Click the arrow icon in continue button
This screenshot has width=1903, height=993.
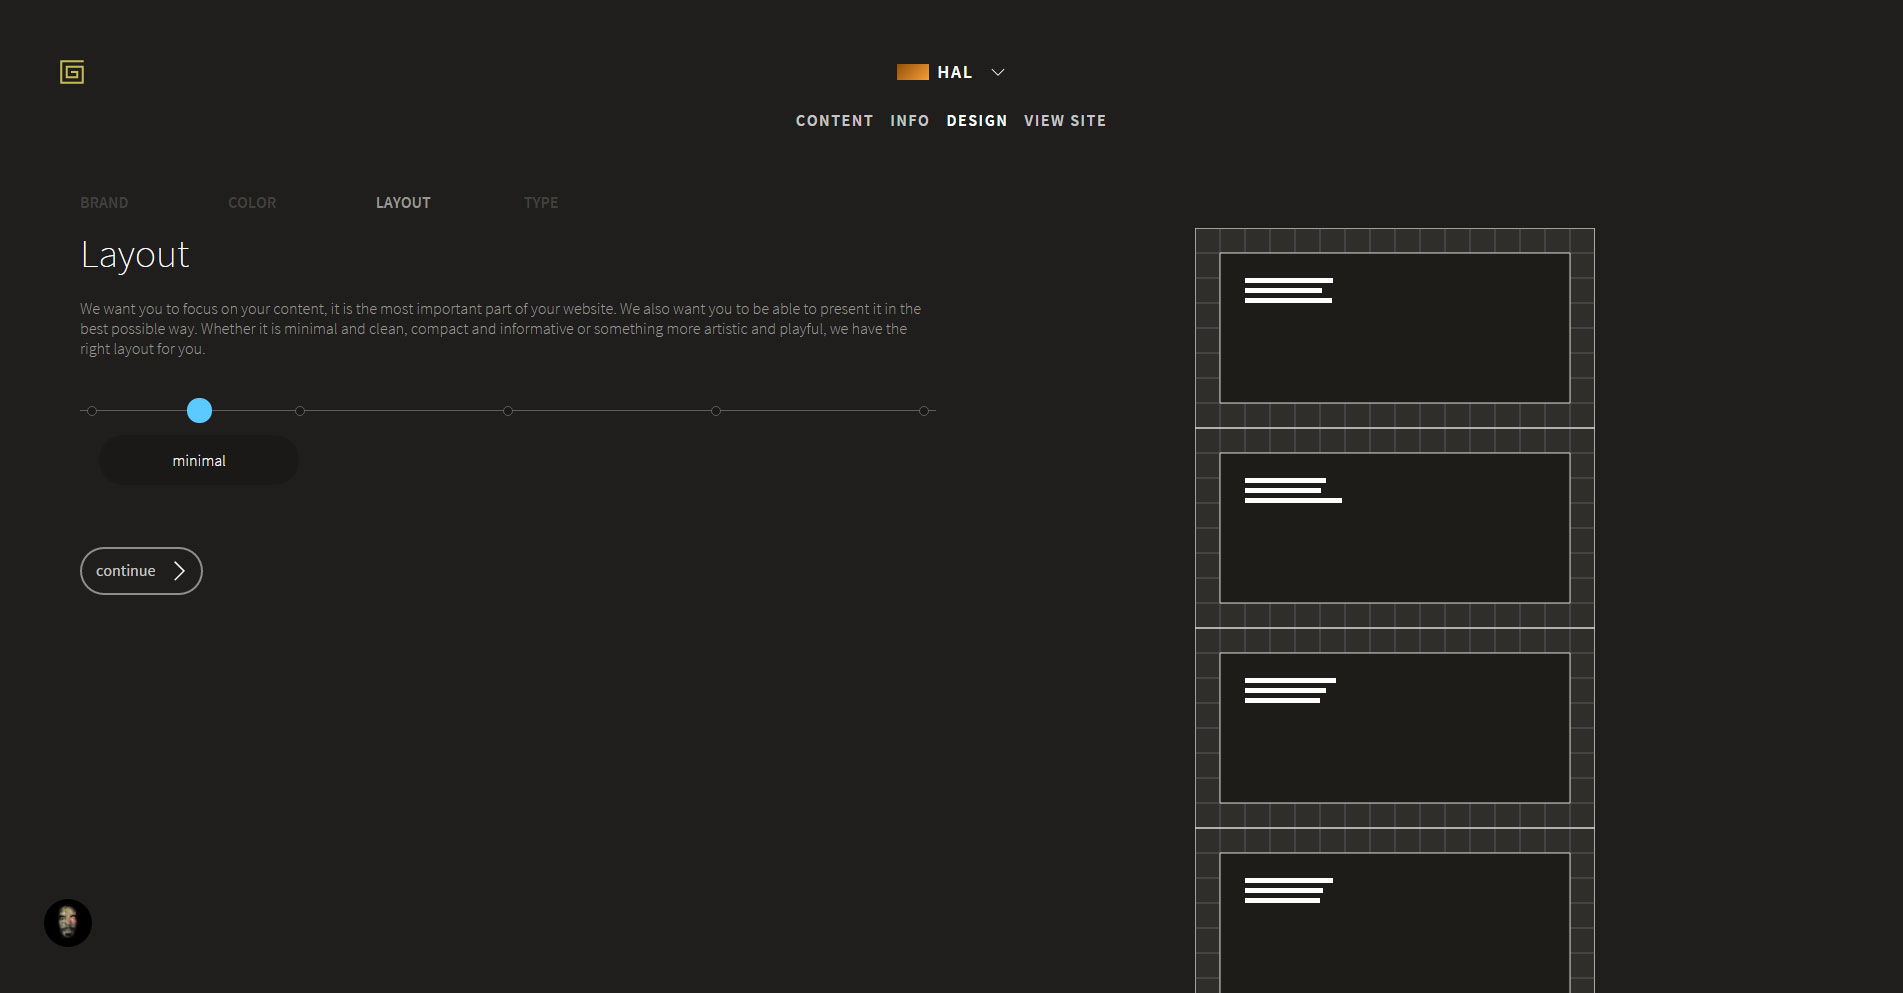[179, 571]
